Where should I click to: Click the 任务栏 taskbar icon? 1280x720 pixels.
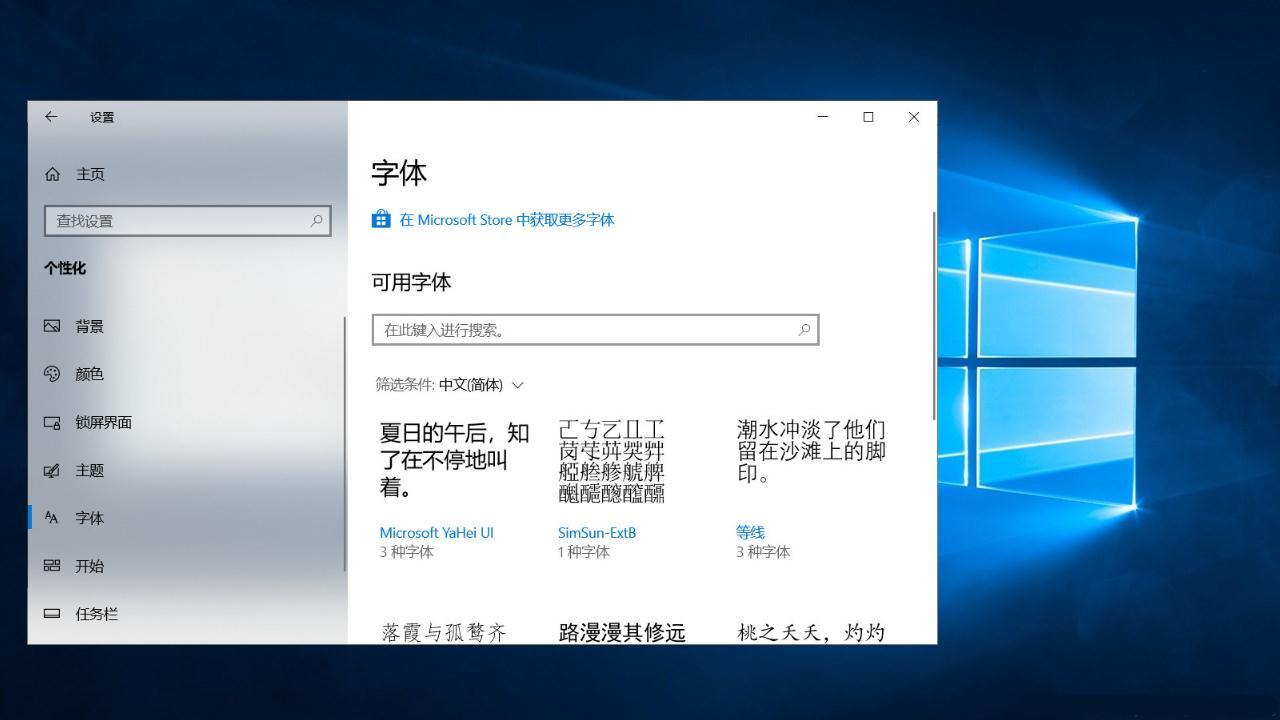tap(53, 614)
